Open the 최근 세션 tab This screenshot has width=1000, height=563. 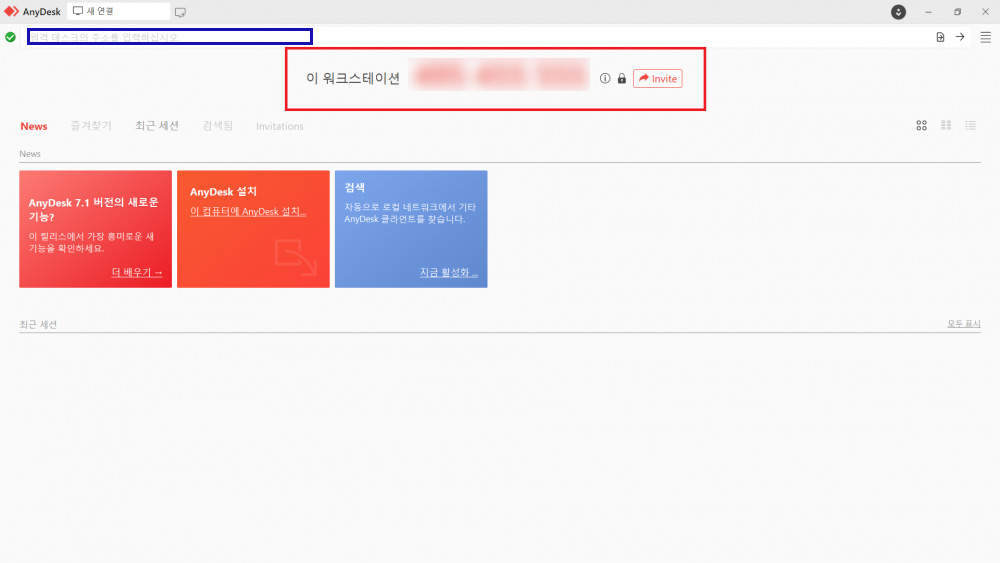(157, 126)
